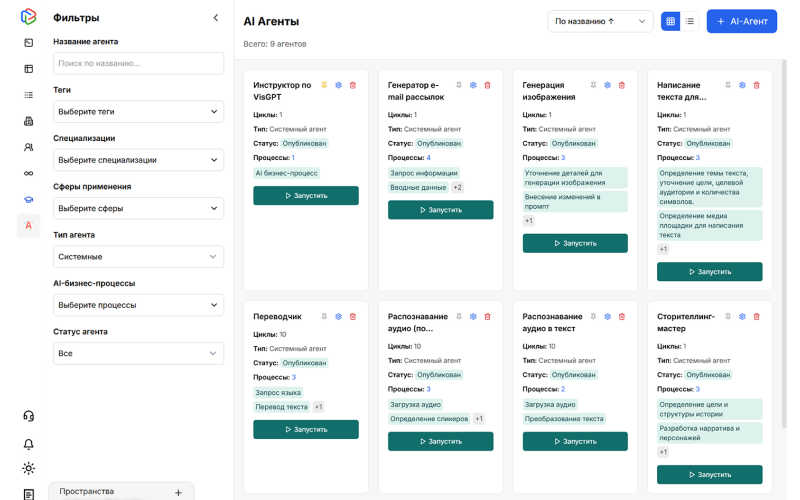Select the AI agents 'A' sidebar item
This screenshot has height=500, width=800.
pos(28,225)
